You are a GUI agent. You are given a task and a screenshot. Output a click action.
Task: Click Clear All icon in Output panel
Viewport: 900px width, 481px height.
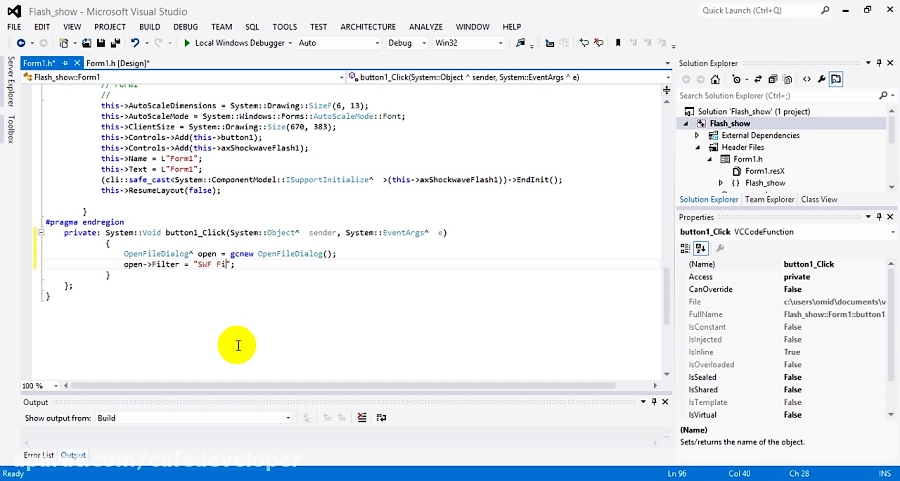pos(362,418)
